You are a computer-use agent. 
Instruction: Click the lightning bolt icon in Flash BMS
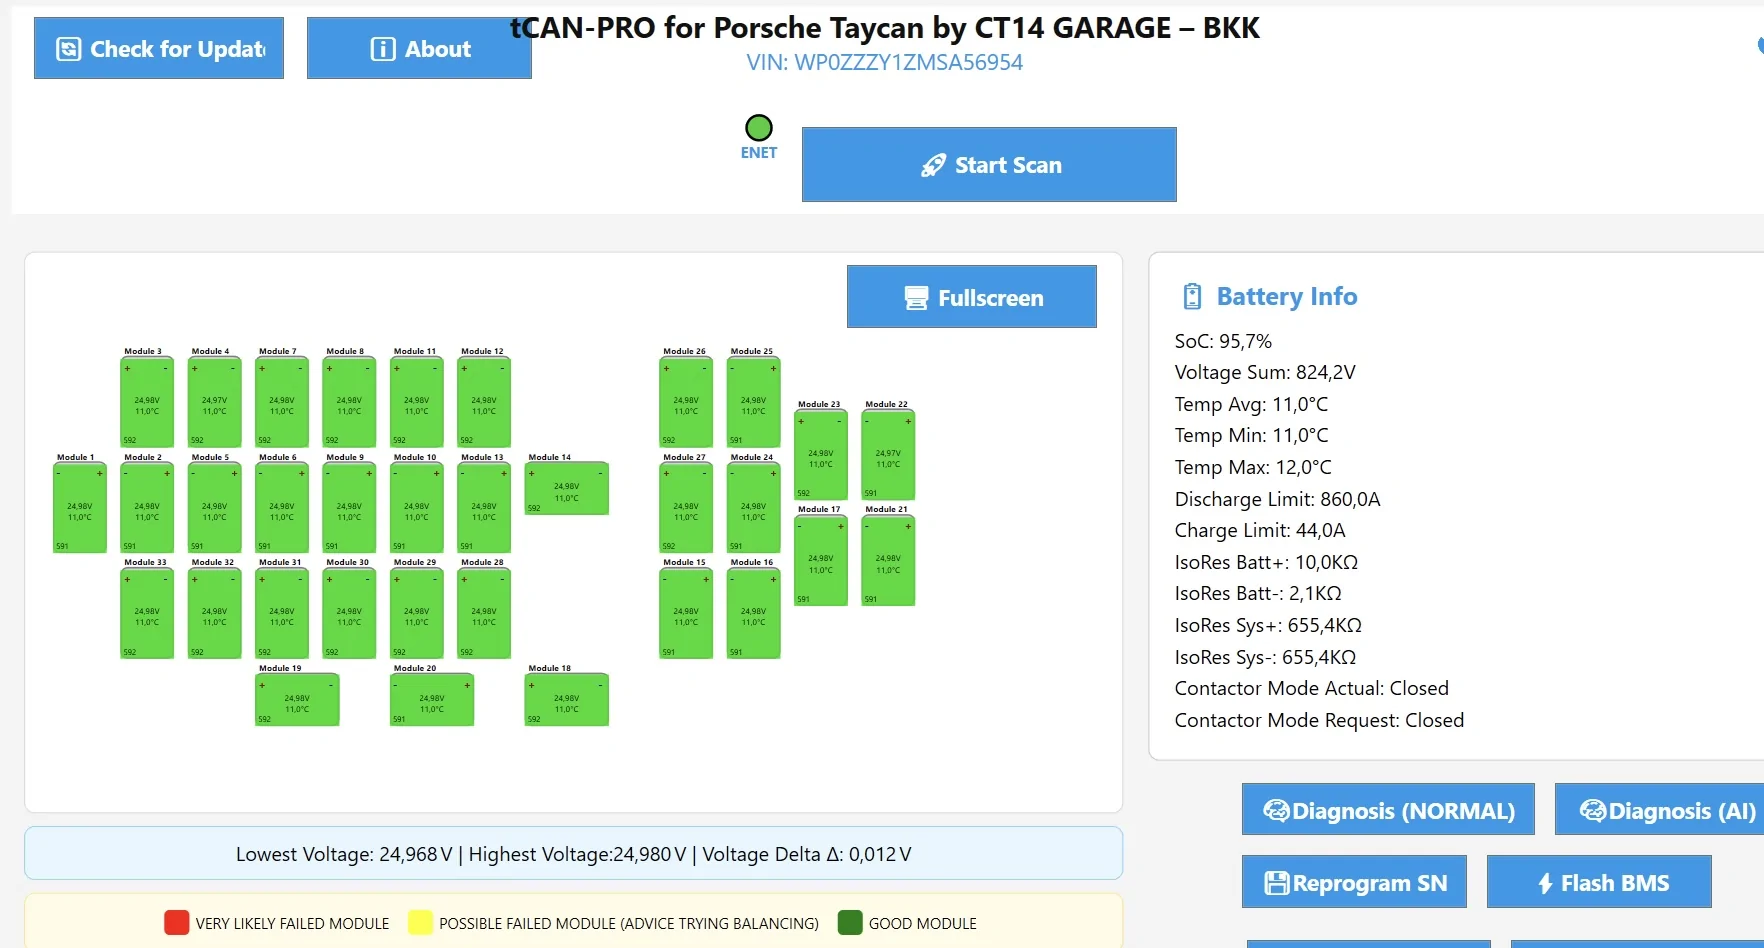(x=1545, y=883)
